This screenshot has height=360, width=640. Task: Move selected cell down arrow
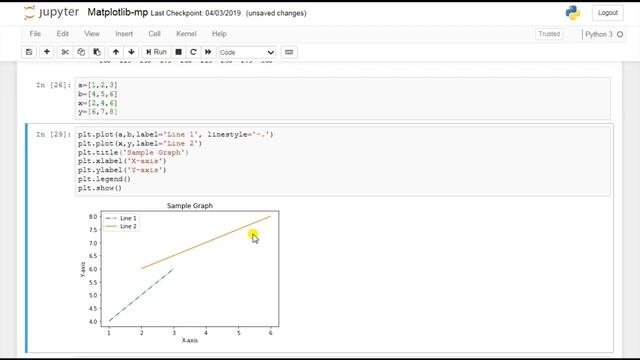(x=131, y=52)
